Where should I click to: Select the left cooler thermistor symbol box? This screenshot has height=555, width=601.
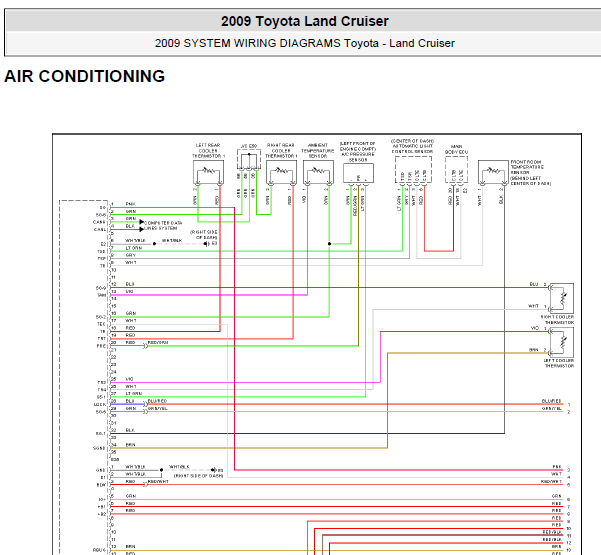click(x=562, y=343)
